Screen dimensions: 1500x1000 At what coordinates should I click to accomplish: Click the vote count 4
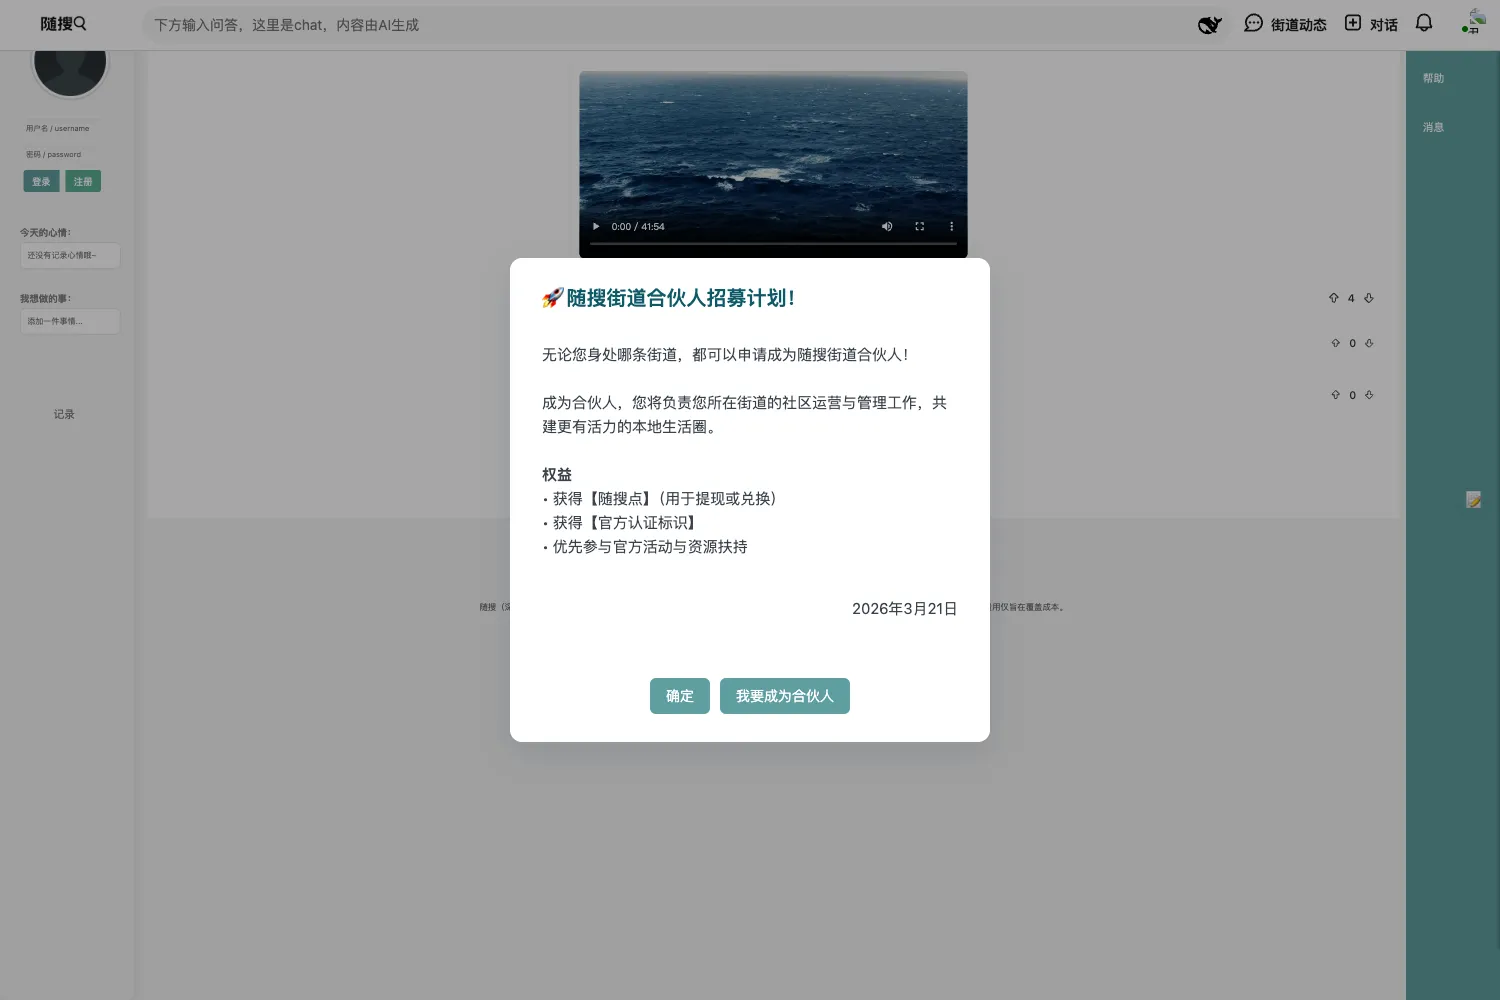point(1351,298)
